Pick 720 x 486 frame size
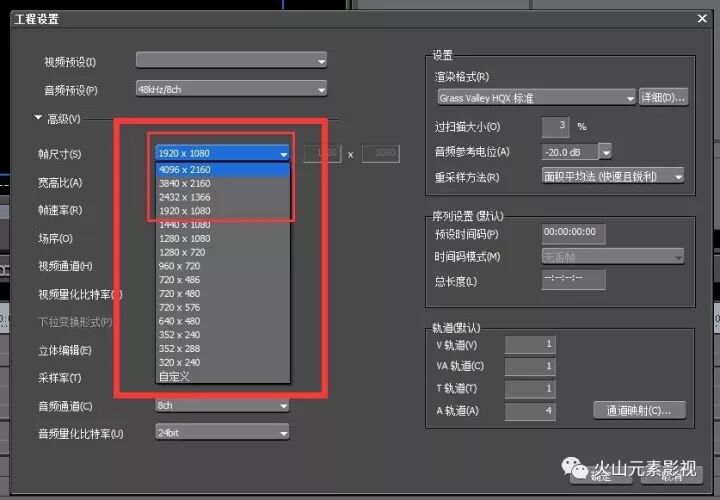720x500 pixels. click(x=223, y=280)
